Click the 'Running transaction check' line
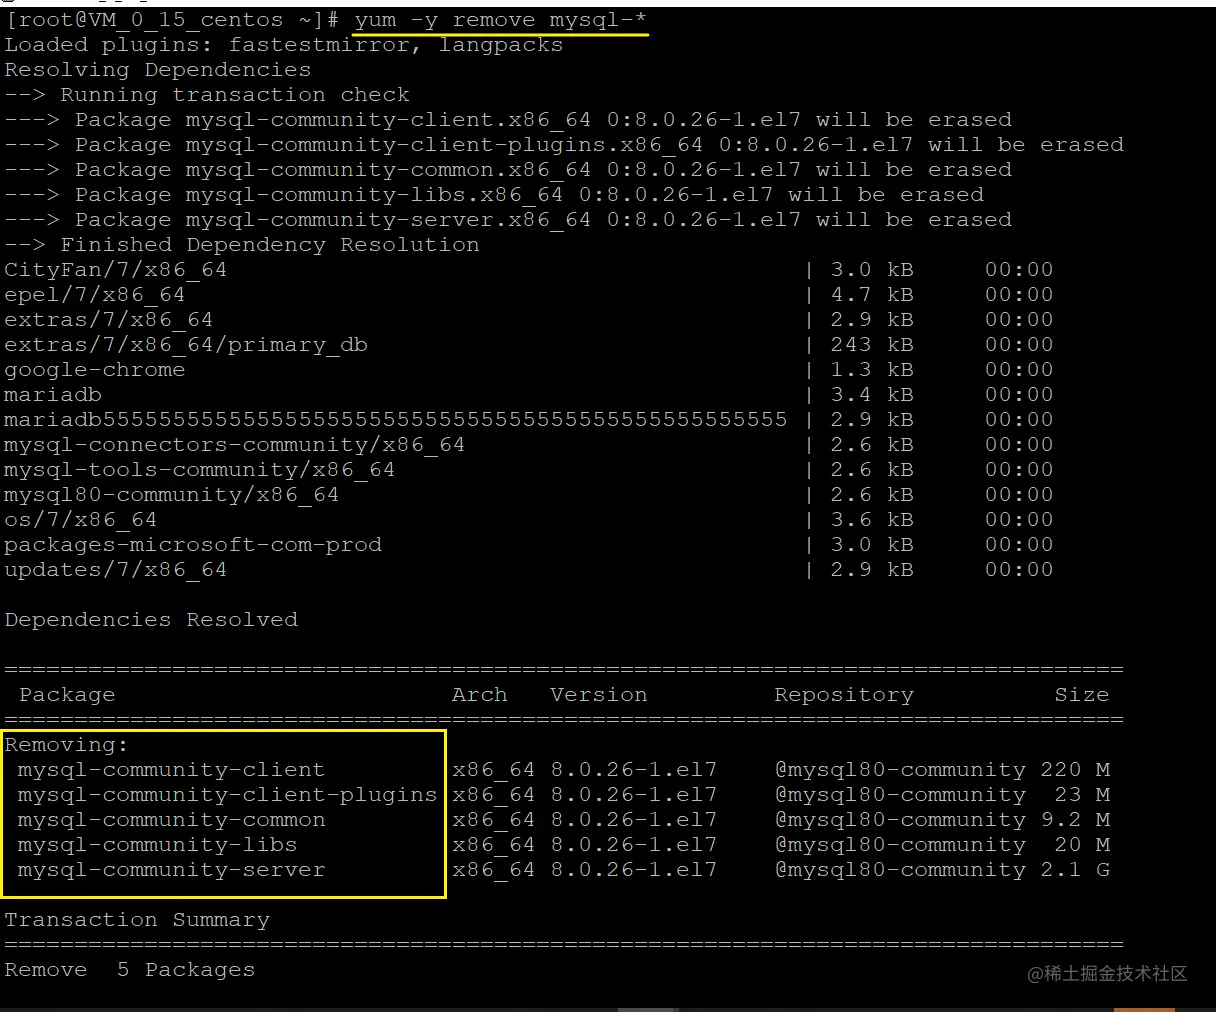The width and height of the screenshot is (1216, 1012). (x=207, y=95)
